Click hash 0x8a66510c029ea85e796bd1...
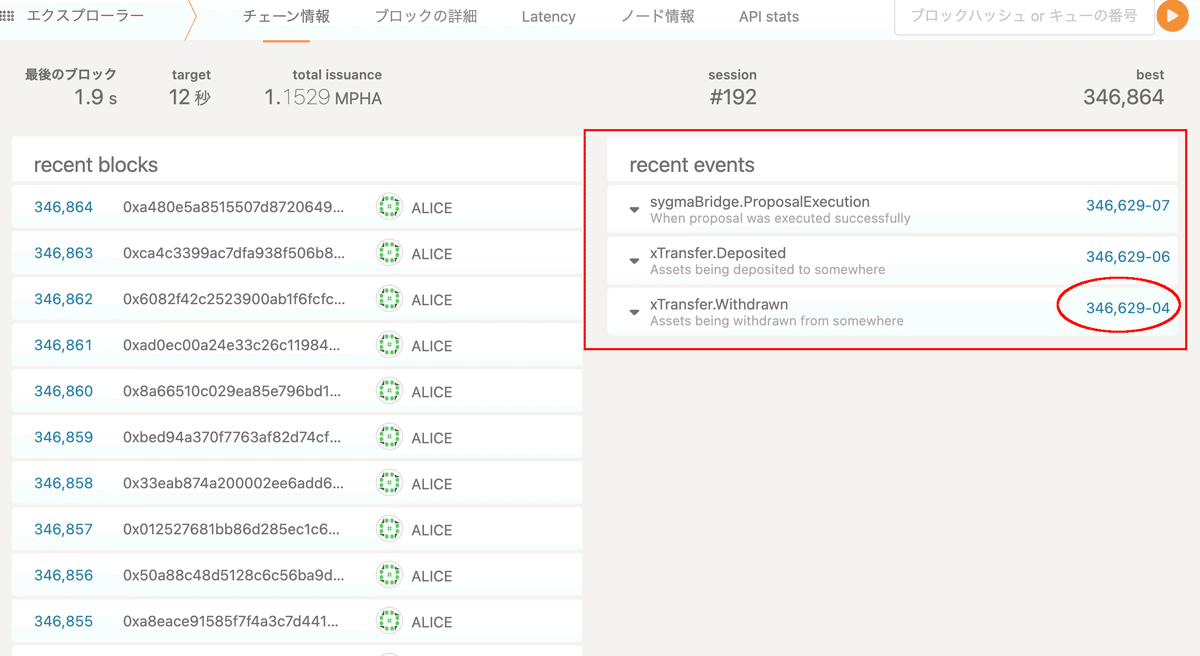1200x656 pixels. [233, 391]
